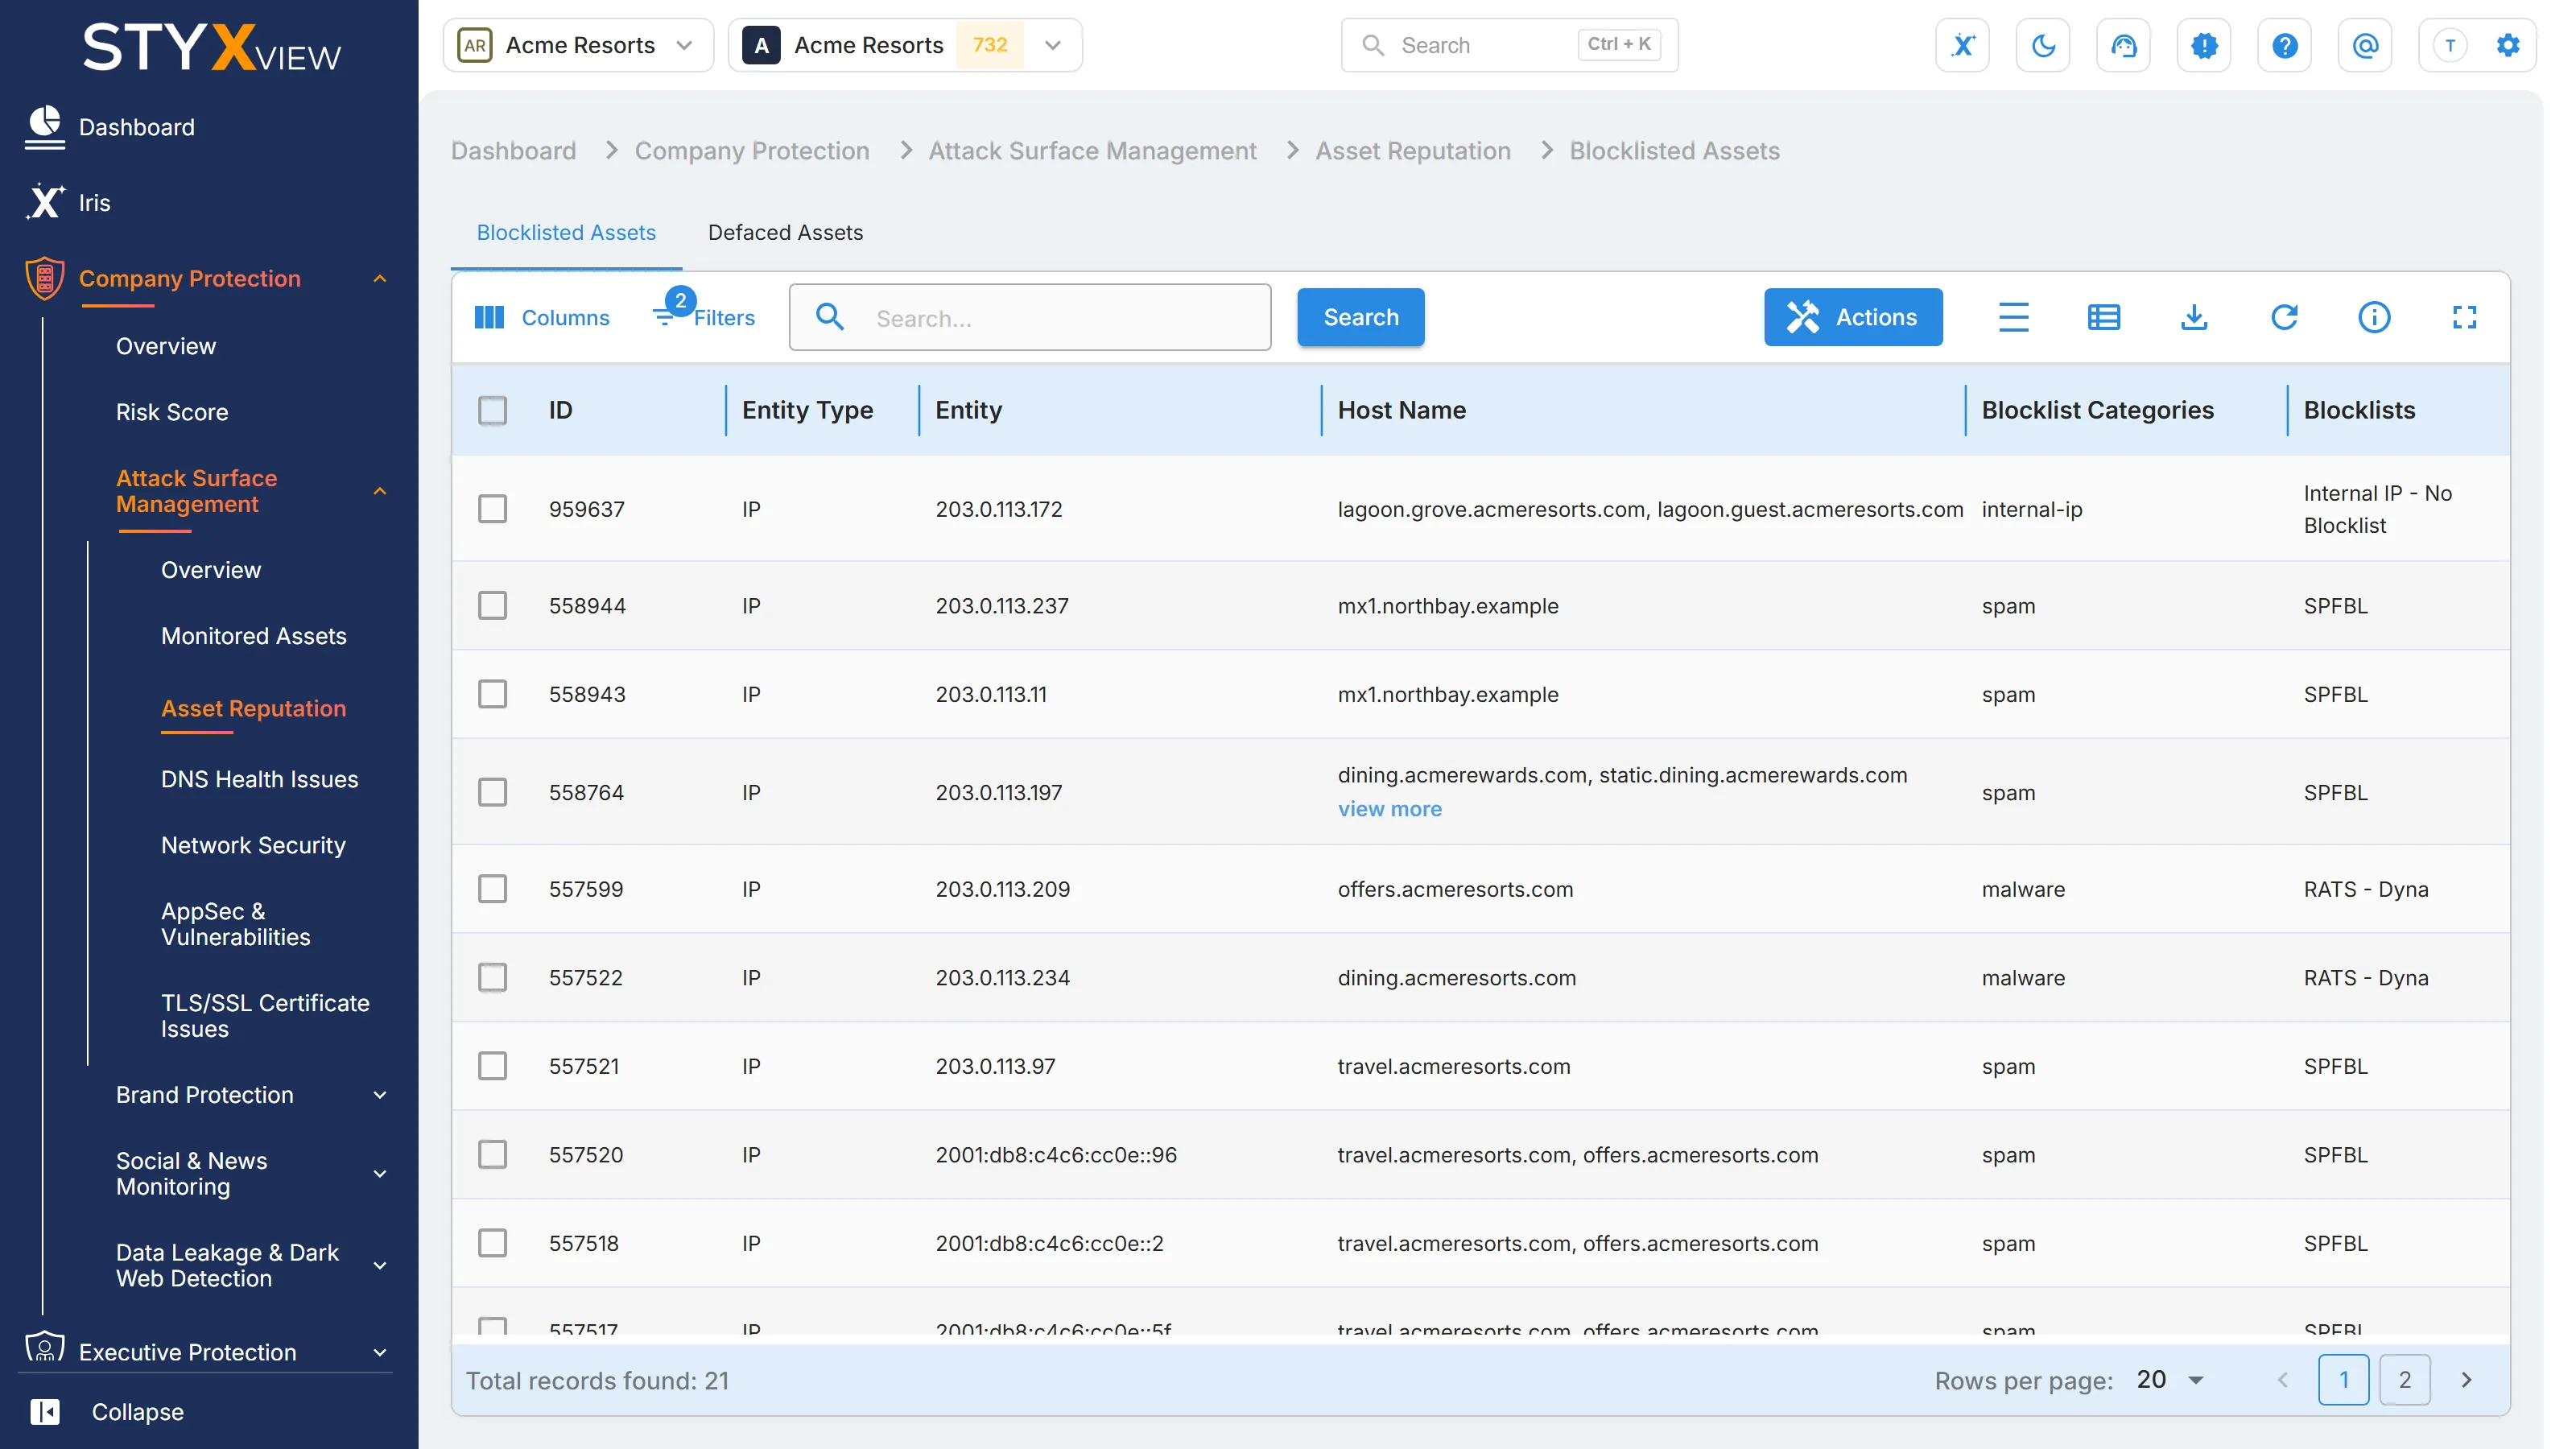The width and height of the screenshot is (2576, 1449).
Task: Open Dashboard from sidebar
Action: [110, 127]
